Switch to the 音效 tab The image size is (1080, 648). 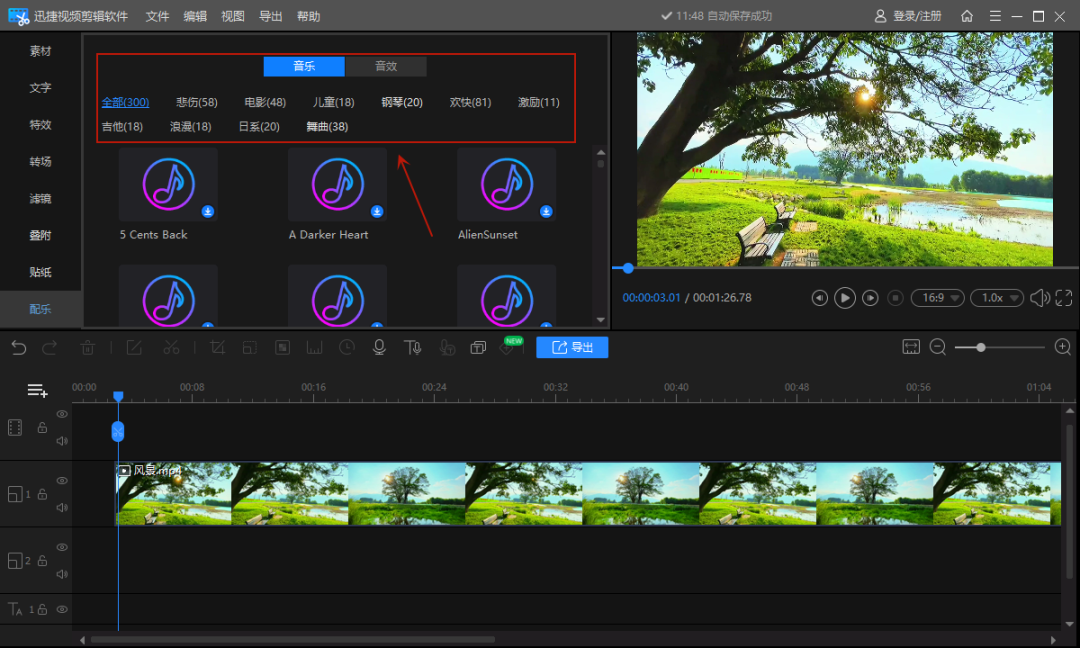386,66
